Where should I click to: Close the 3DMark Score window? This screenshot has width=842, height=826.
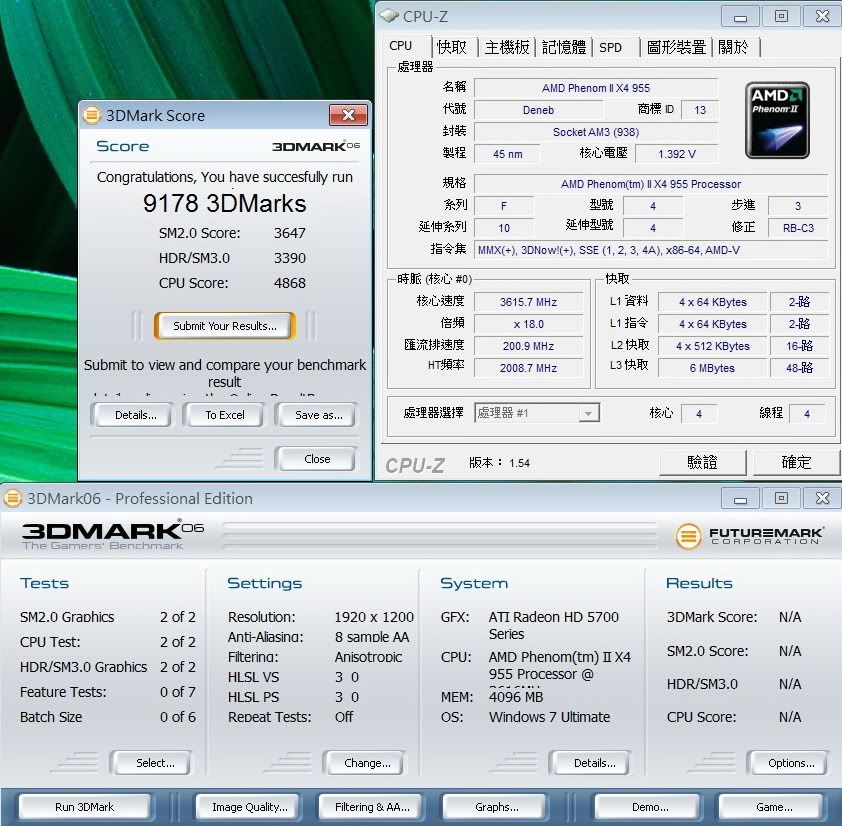click(x=347, y=115)
